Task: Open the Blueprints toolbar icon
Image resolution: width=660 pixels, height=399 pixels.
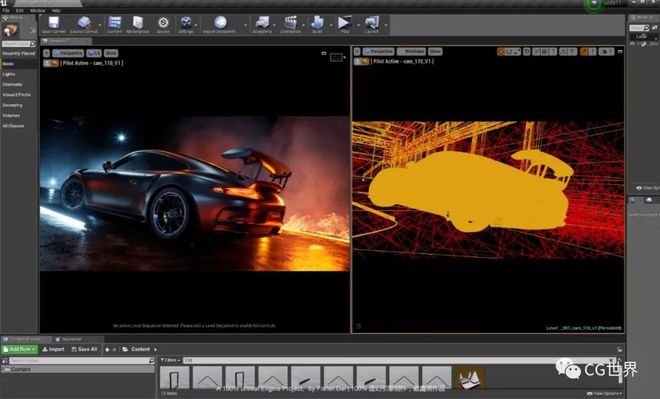Action: 263,23
